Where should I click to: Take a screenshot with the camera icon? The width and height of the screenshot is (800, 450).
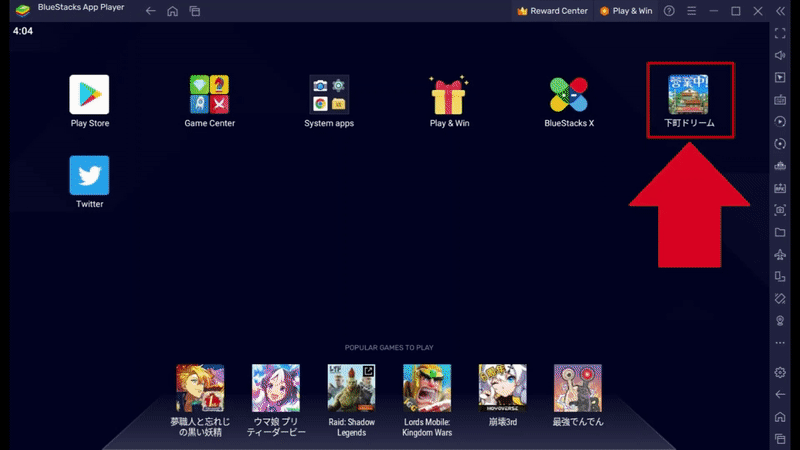780,210
